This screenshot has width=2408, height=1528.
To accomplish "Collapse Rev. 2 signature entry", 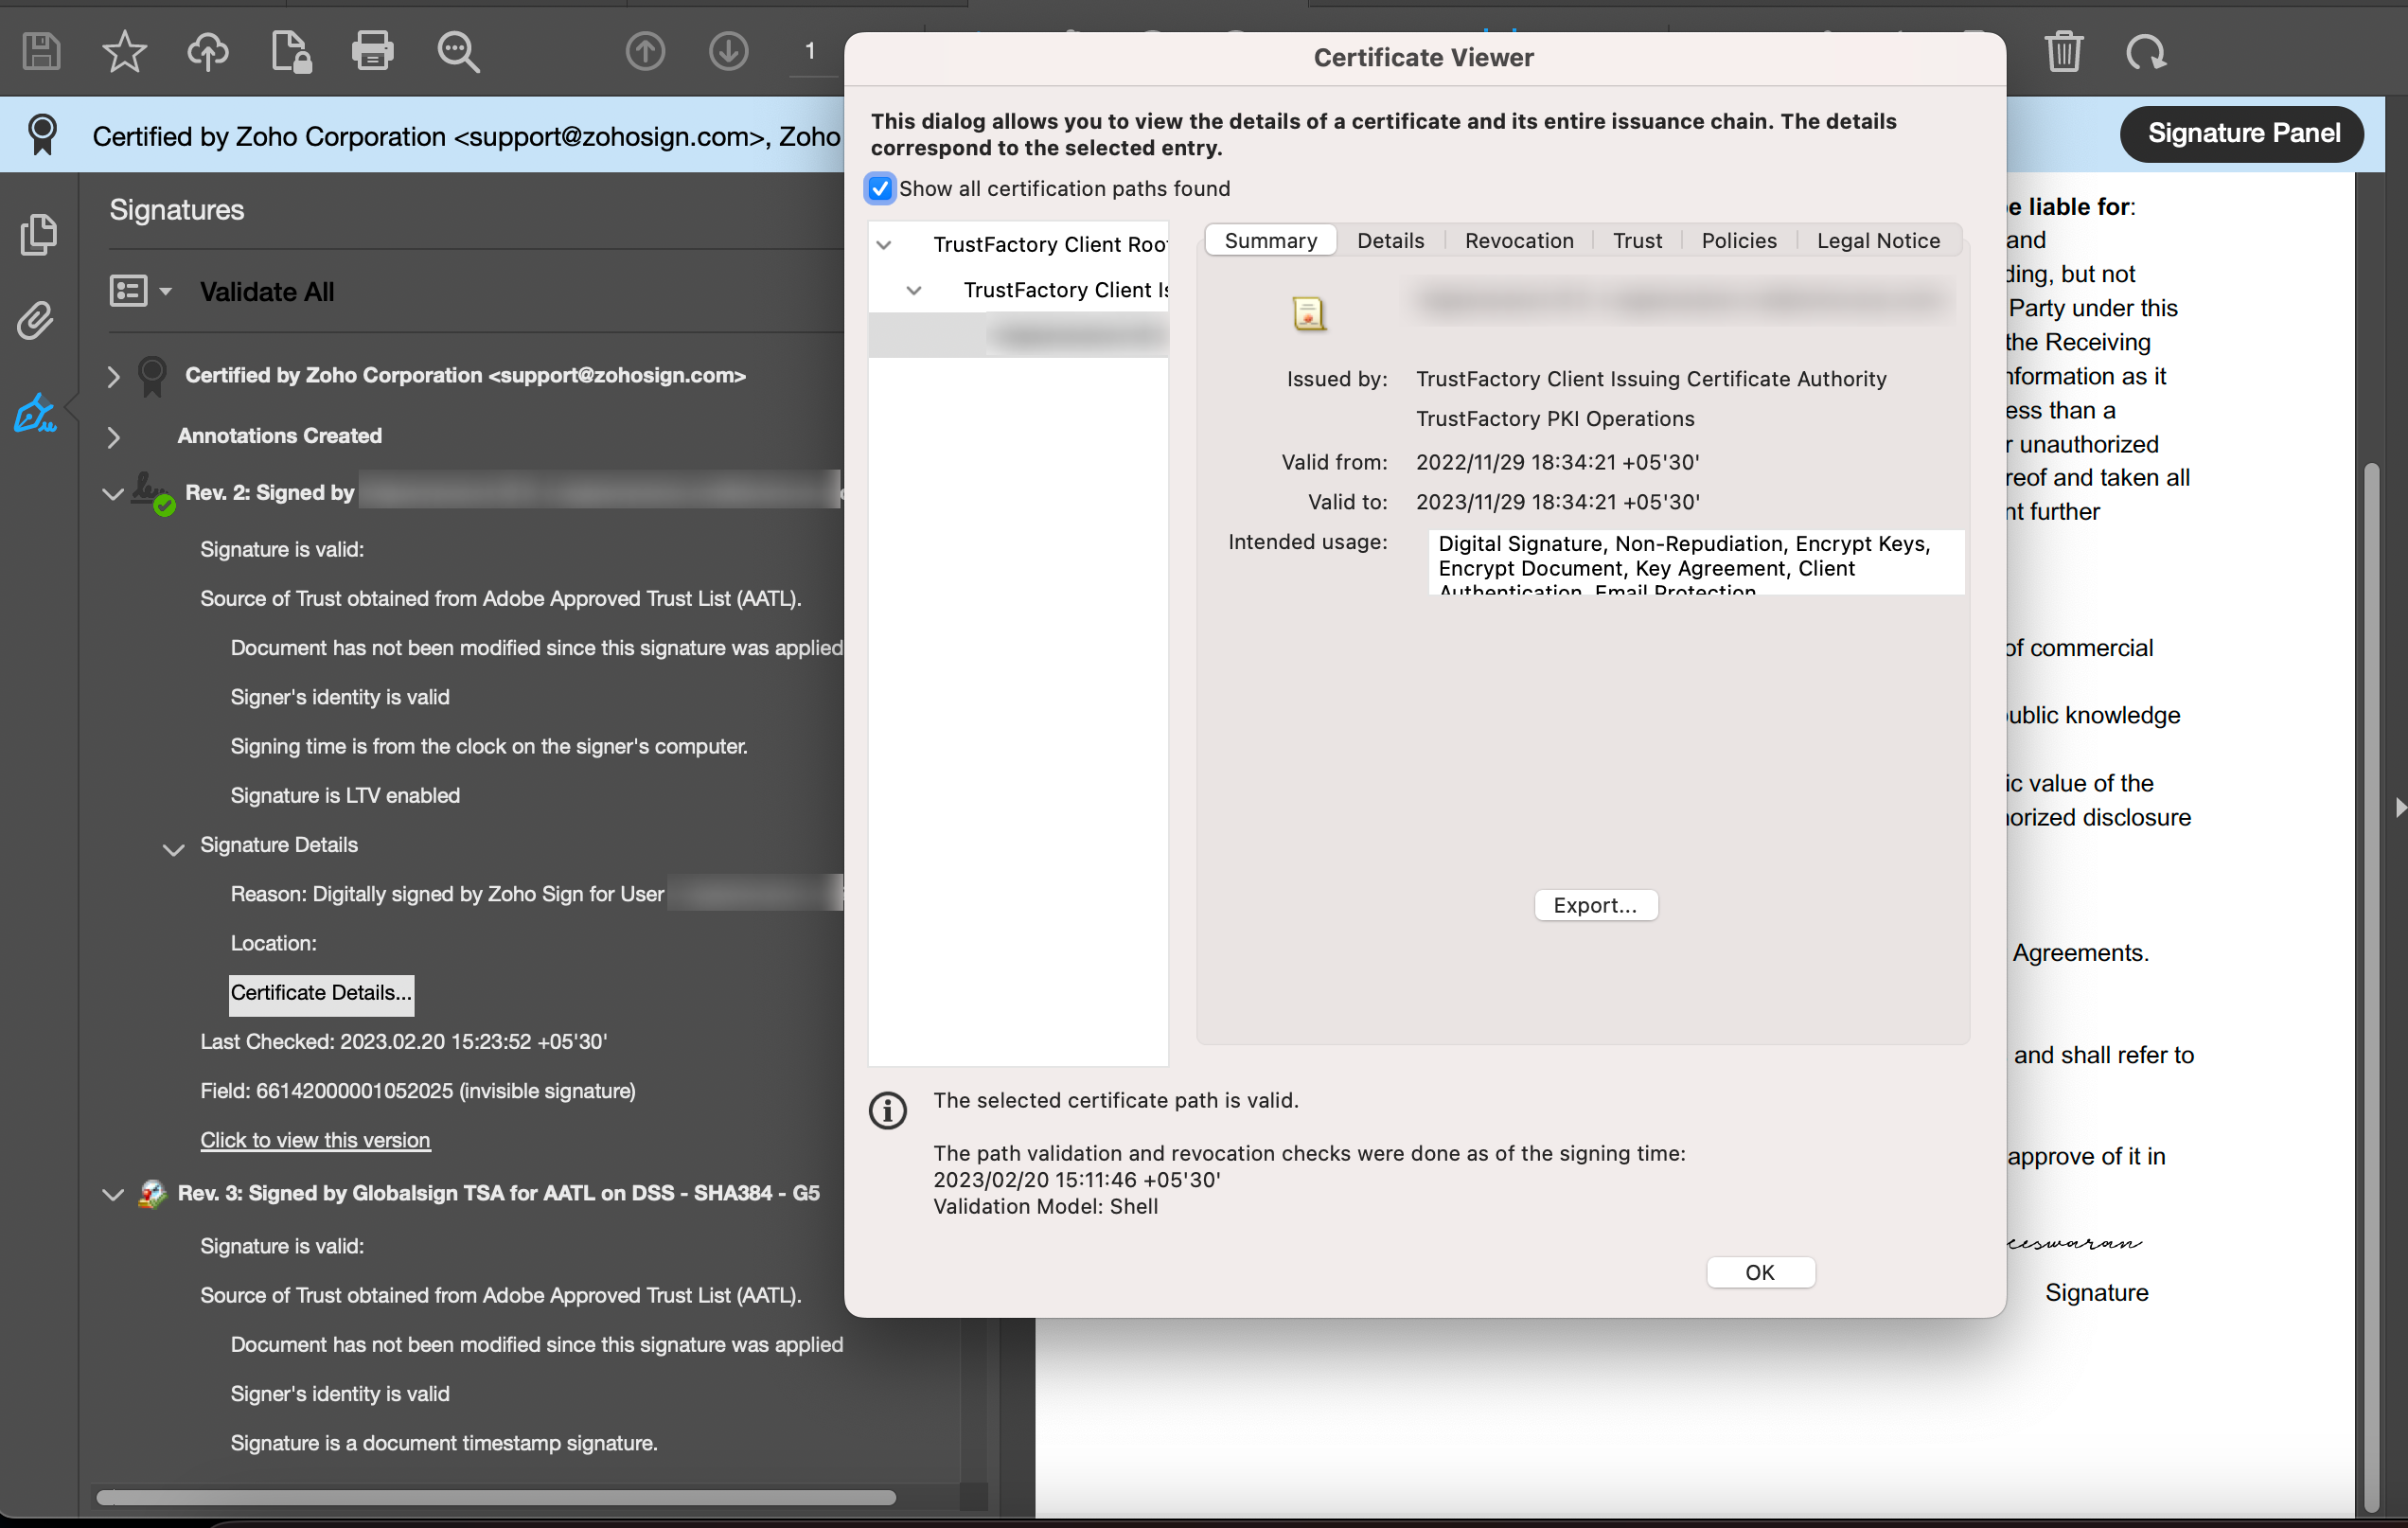I will (113, 494).
